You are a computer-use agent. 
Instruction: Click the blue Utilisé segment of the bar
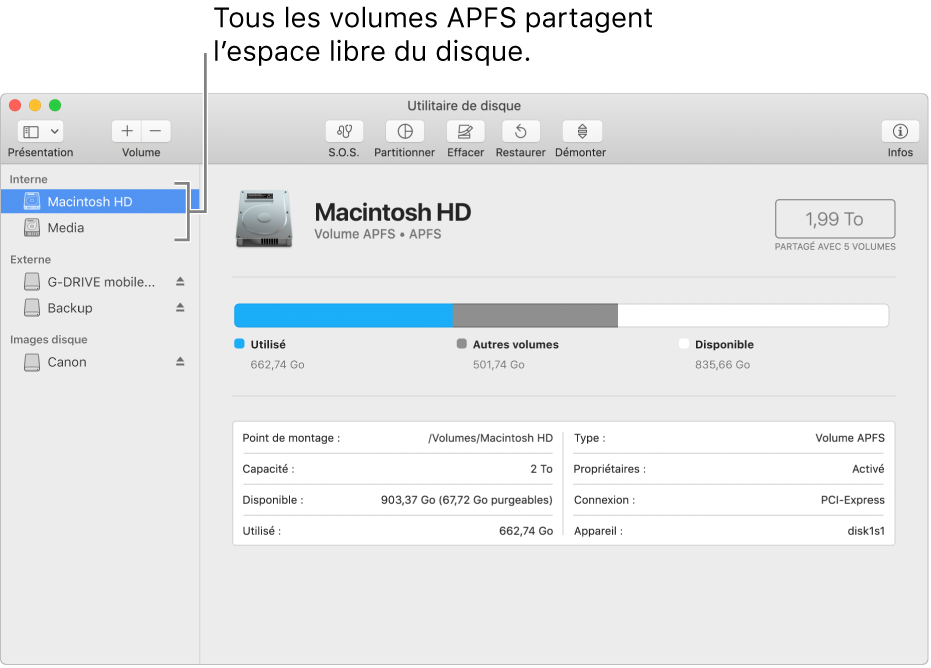(x=343, y=315)
